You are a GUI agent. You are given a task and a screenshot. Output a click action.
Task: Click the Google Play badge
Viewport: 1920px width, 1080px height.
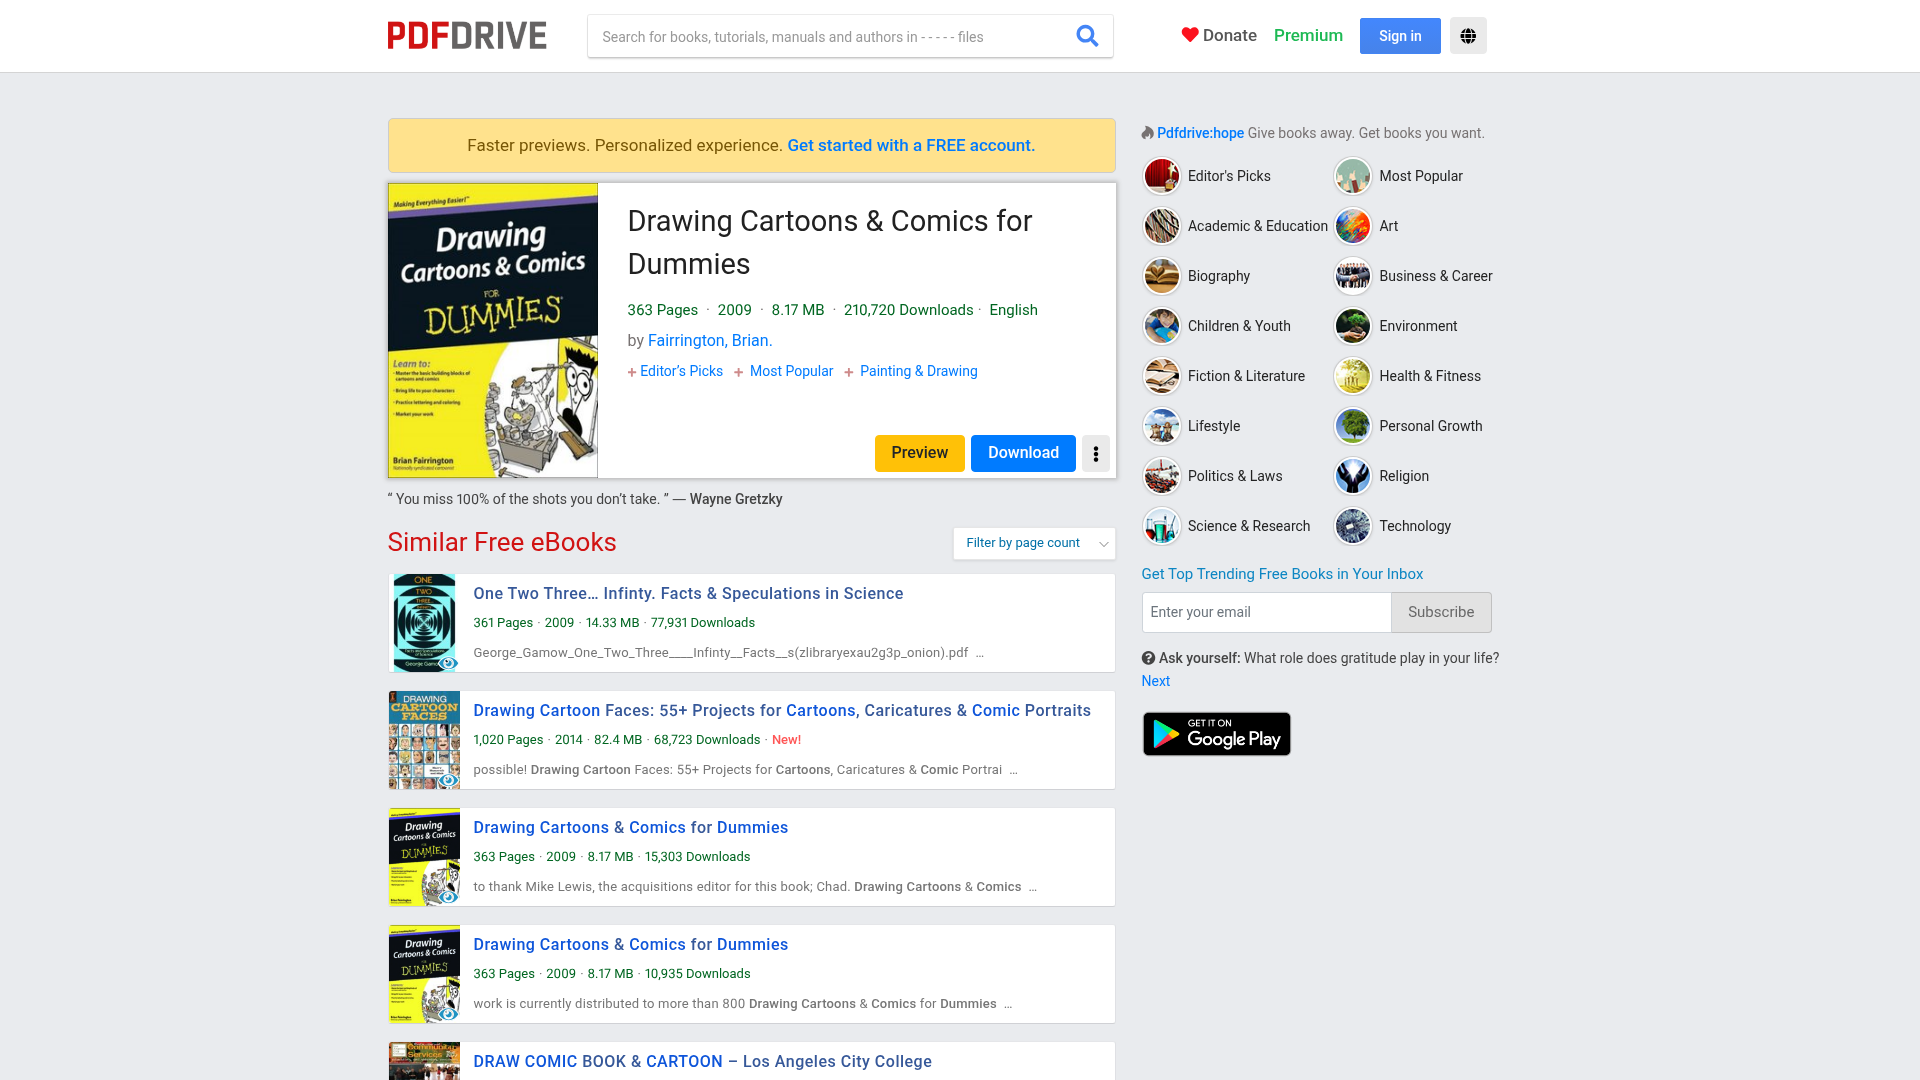tap(1217, 734)
